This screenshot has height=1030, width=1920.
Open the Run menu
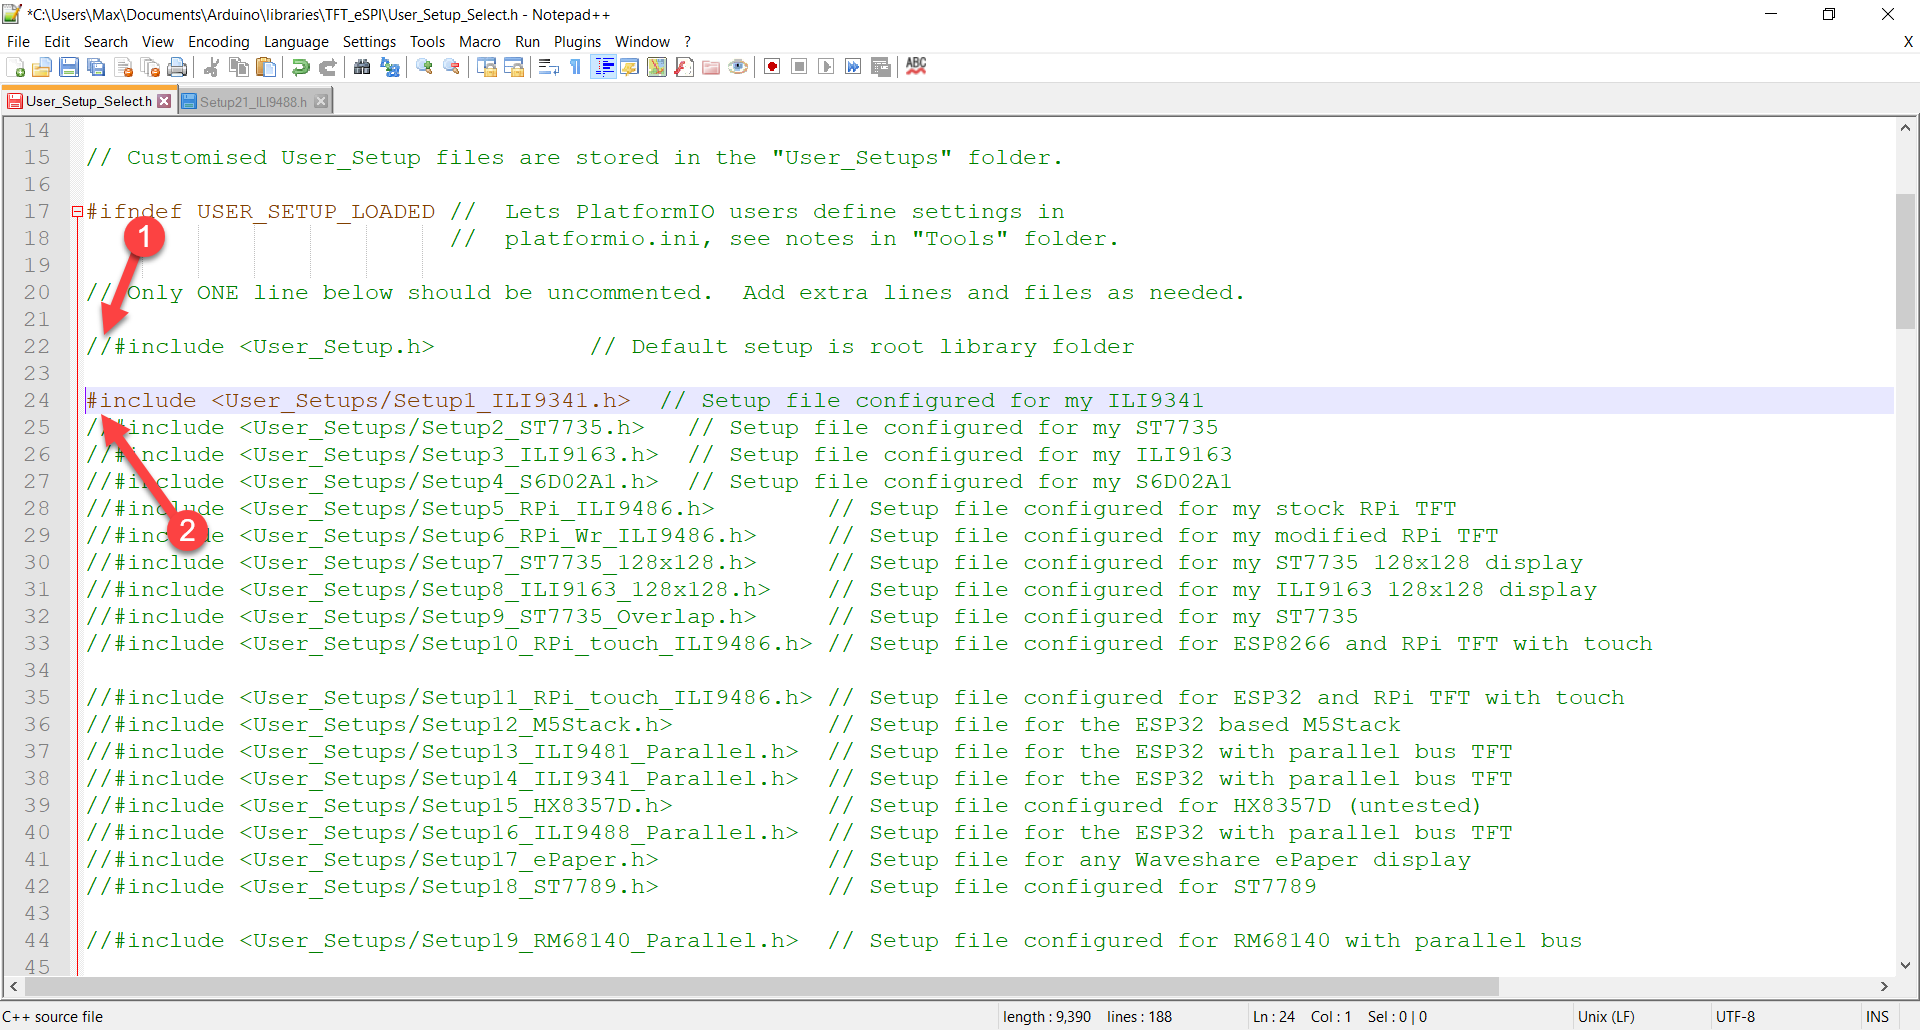click(527, 41)
